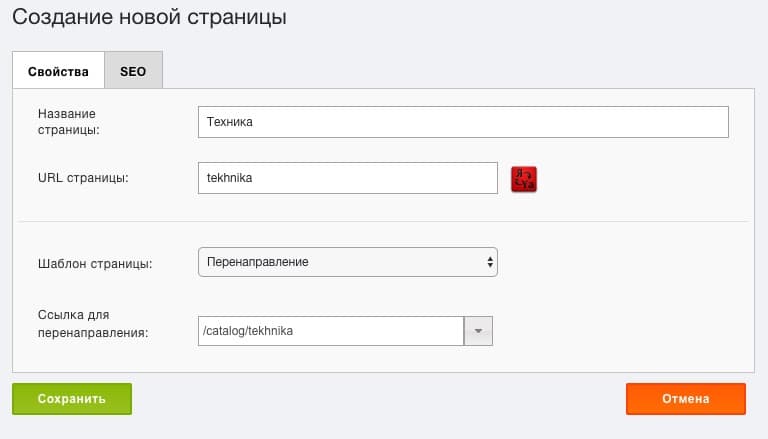The image size is (768, 439).
Task: Click the Название страницы label
Action: [x=69, y=122]
